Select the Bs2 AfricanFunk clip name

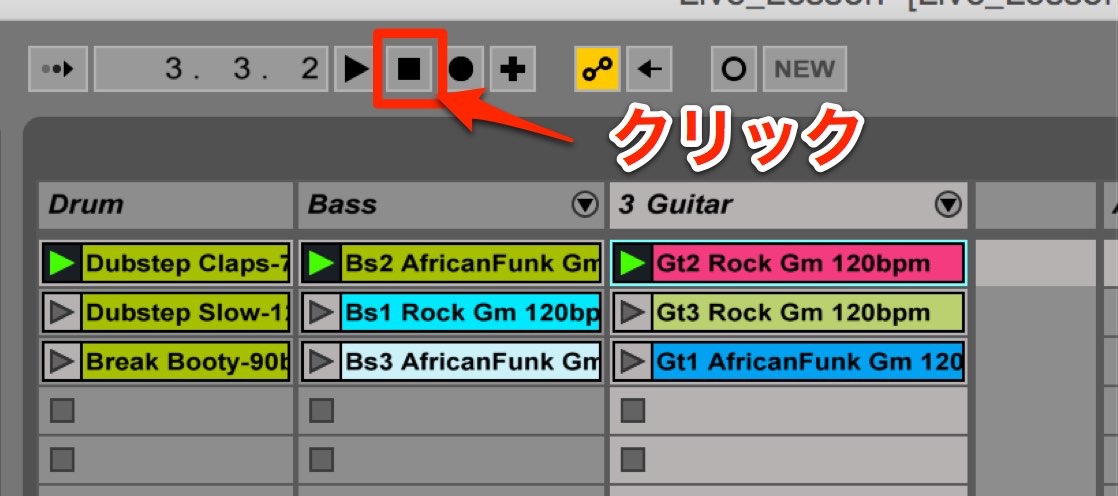pos(471,264)
